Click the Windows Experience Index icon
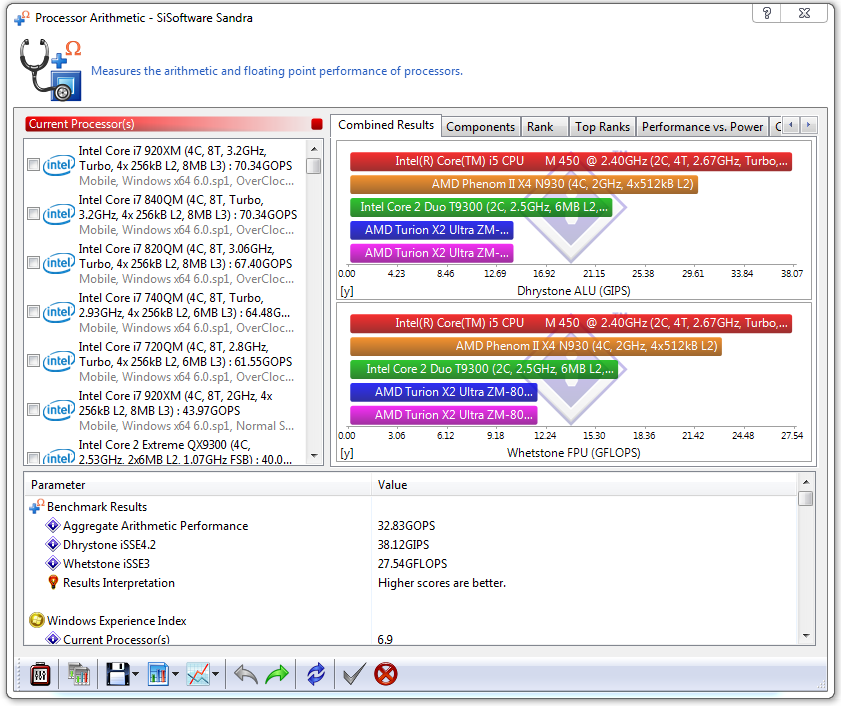The height and width of the screenshot is (706, 841). (36, 621)
